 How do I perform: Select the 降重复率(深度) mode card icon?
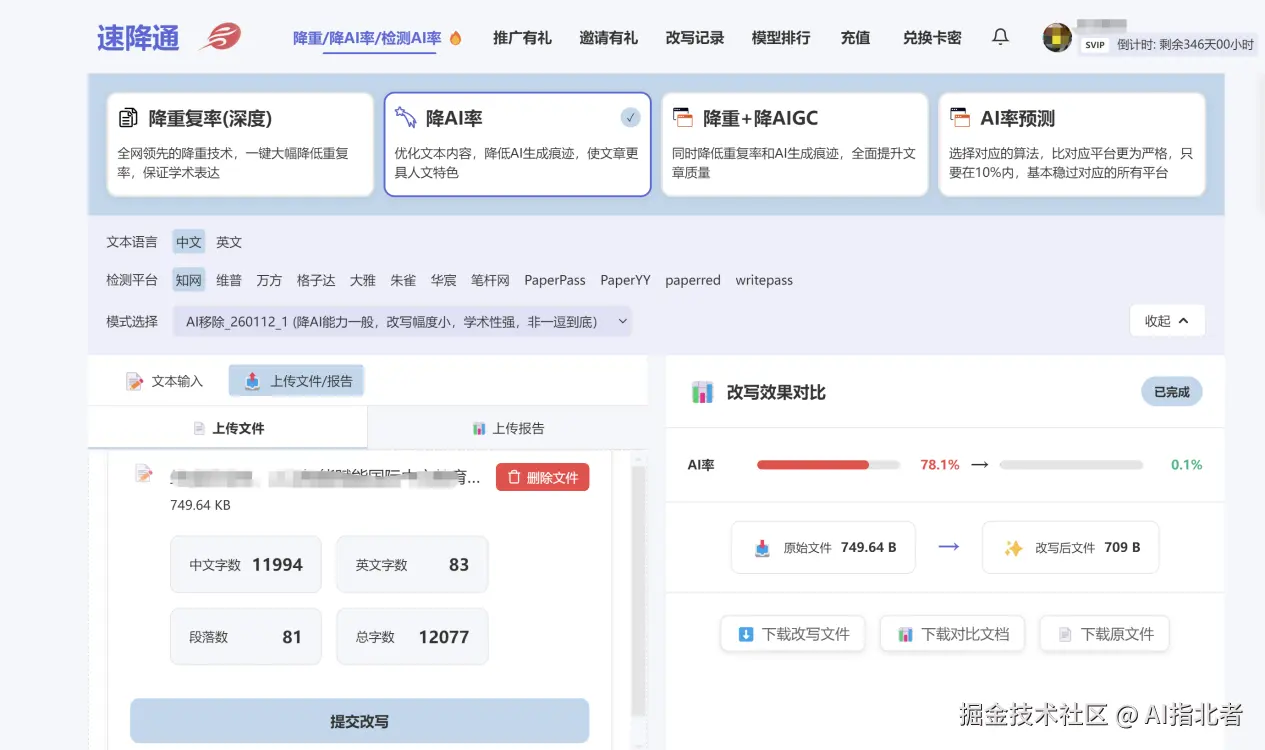(127, 117)
